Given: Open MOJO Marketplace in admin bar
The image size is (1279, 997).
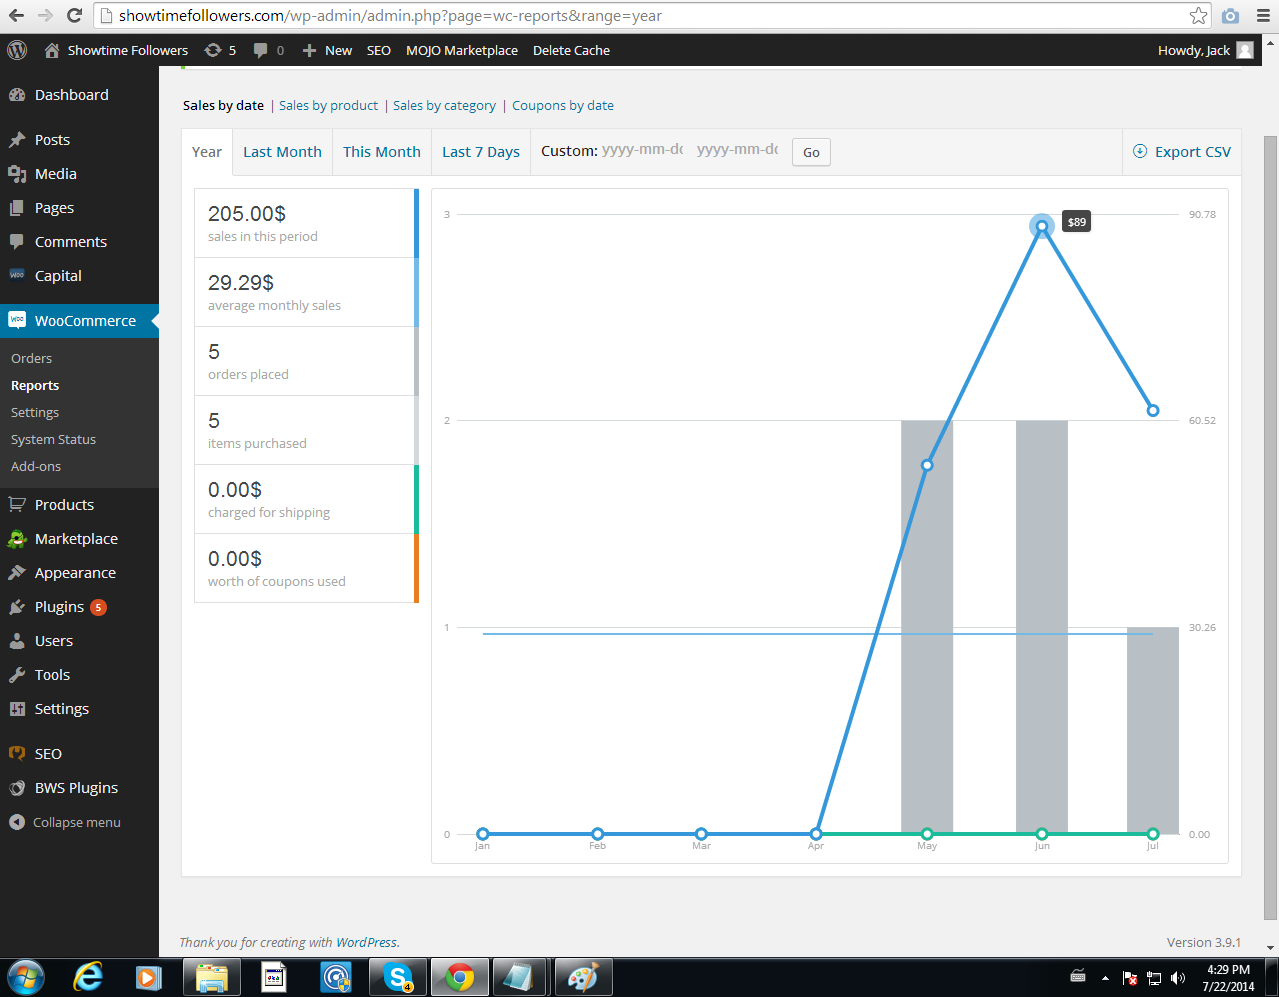Looking at the screenshot, I should 462,50.
